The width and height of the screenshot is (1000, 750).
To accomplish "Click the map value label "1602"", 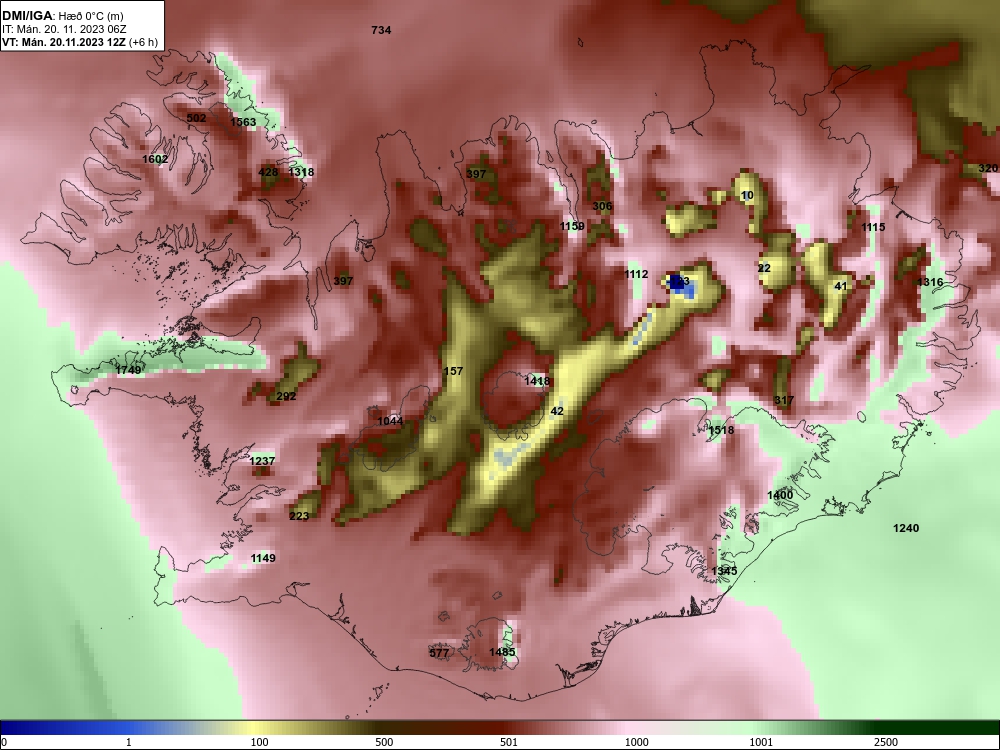I will (x=155, y=159).
